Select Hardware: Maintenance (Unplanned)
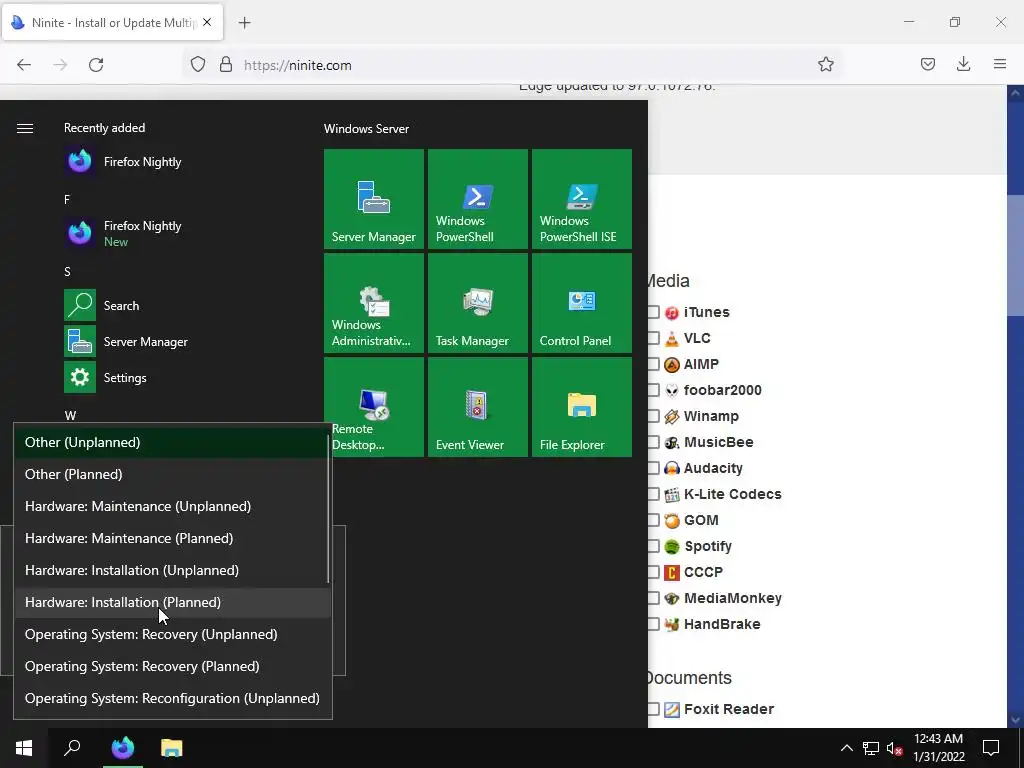This screenshot has height=768, width=1024. [171, 506]
